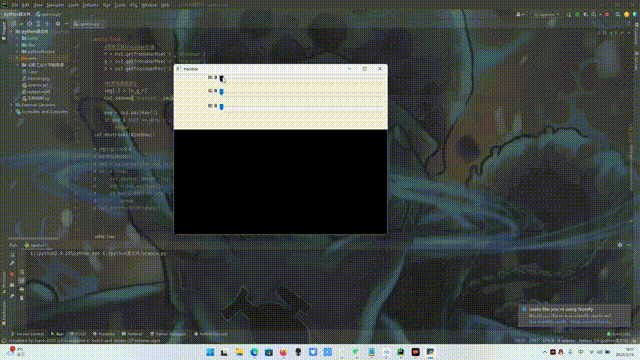The image size is (640, 360).
Task: Open Project panel settings gear
Action: coord(58,24)
